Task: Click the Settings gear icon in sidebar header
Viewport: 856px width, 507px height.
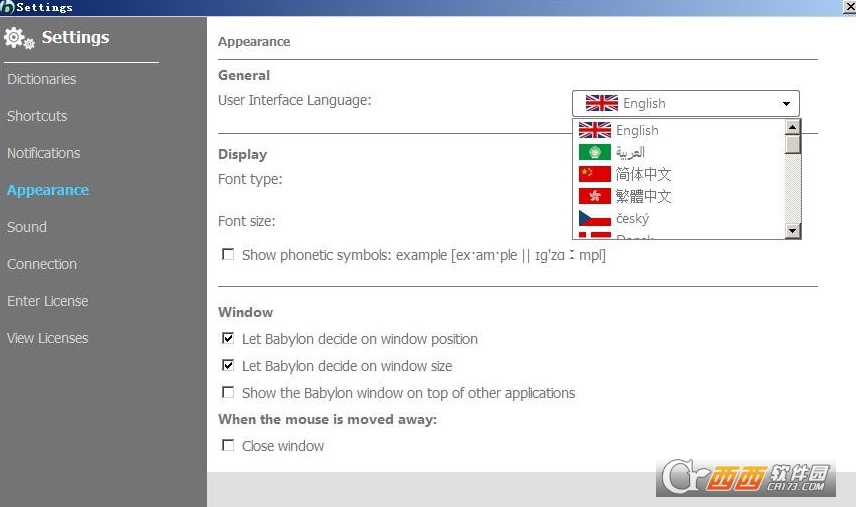Action: pos(19,38)
